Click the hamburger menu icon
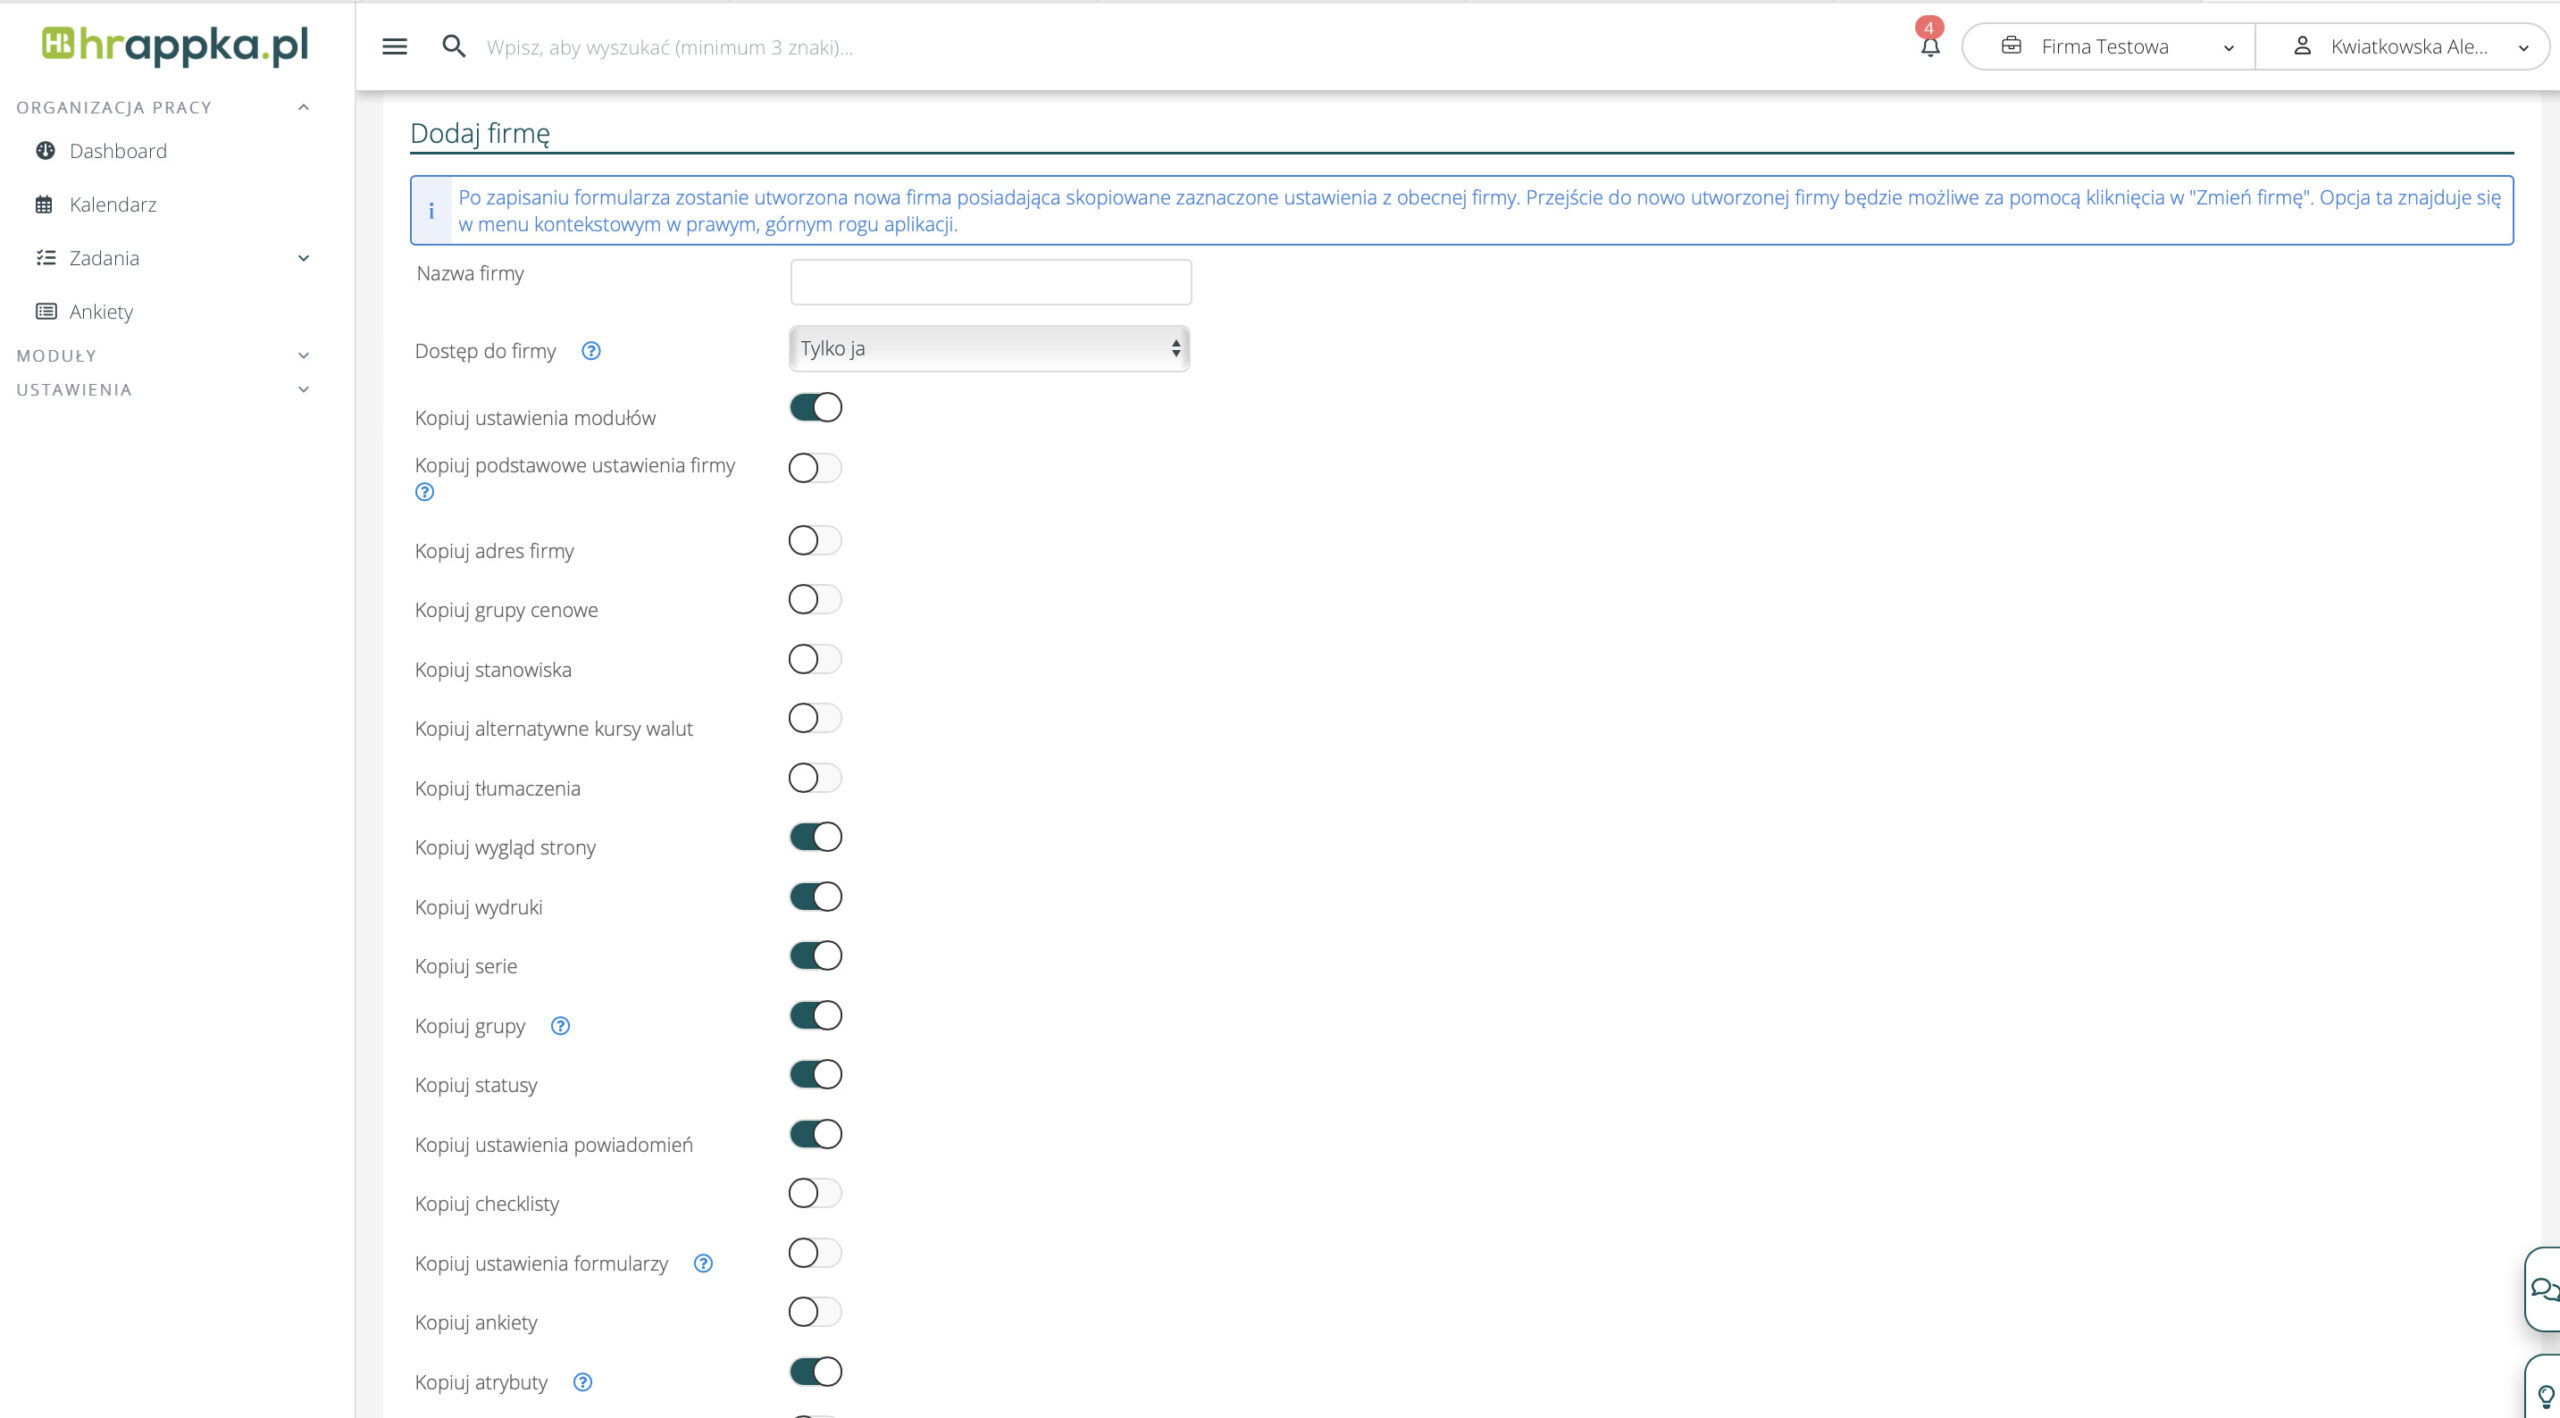2560x1418 pixels. click(x=394, y=46)
